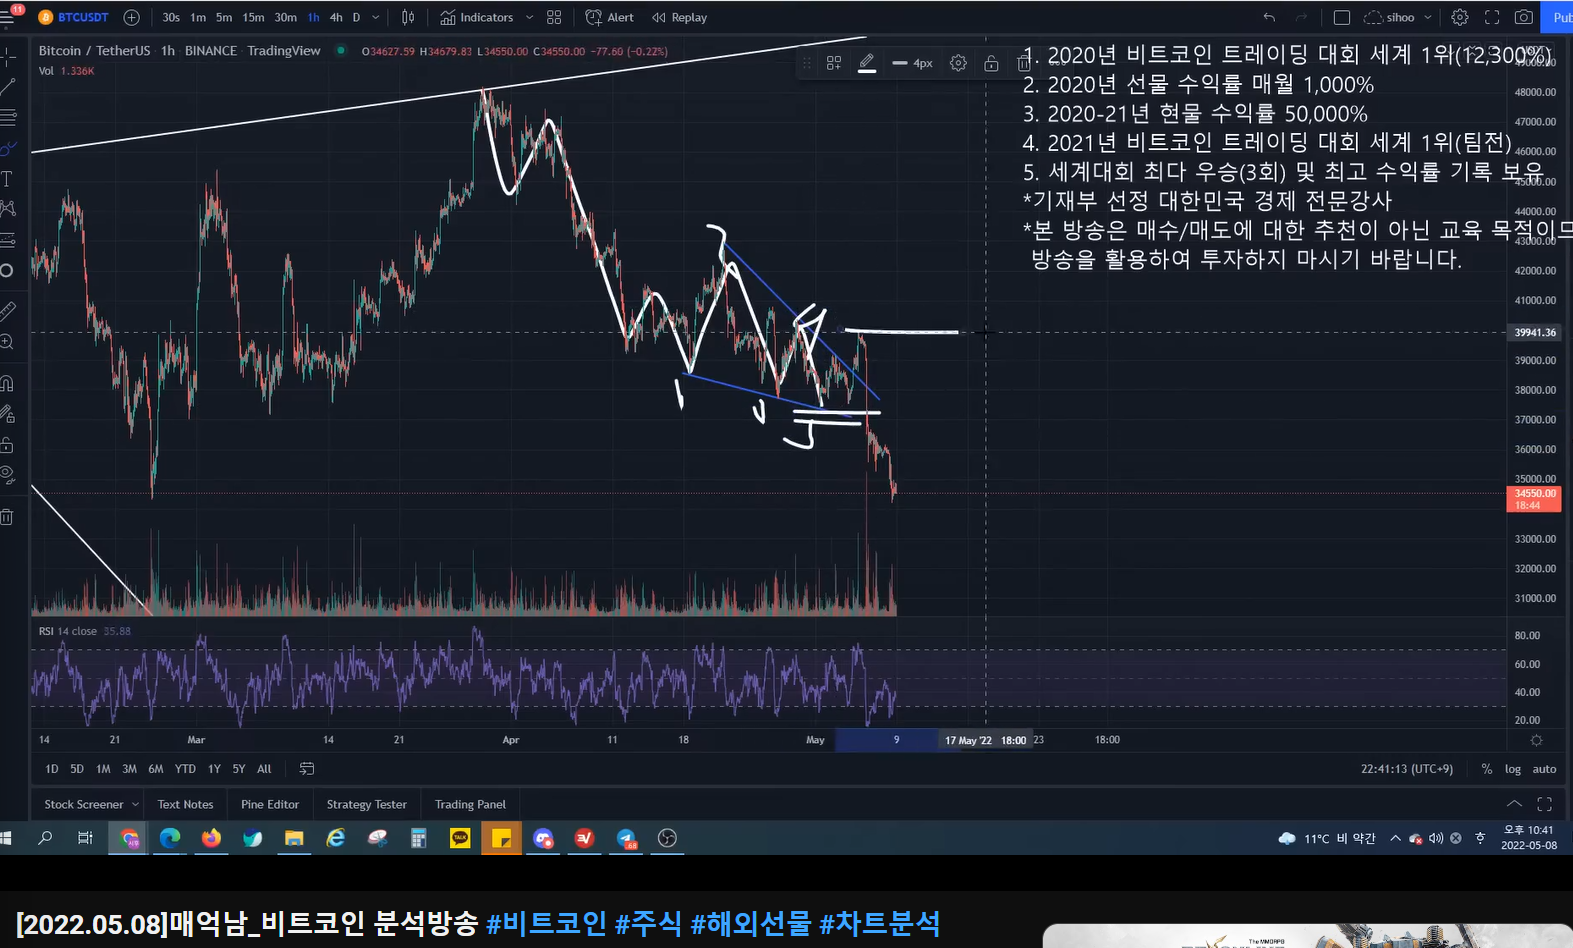The height and width of the screenshot is (948, 1573).
Task: Toggle percent scale mode
Action: point(1487,769)
